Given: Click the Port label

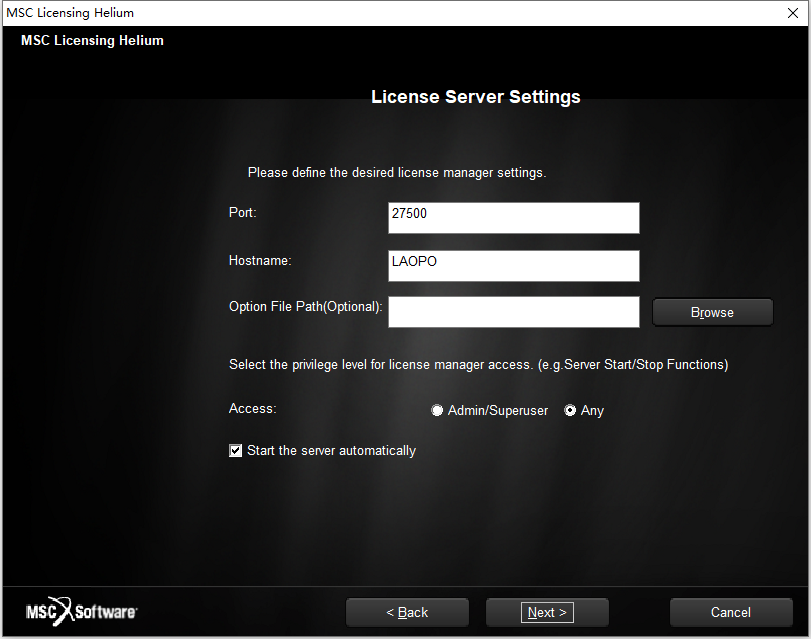Looking at the screenshot, I should (x=243, y=212).
